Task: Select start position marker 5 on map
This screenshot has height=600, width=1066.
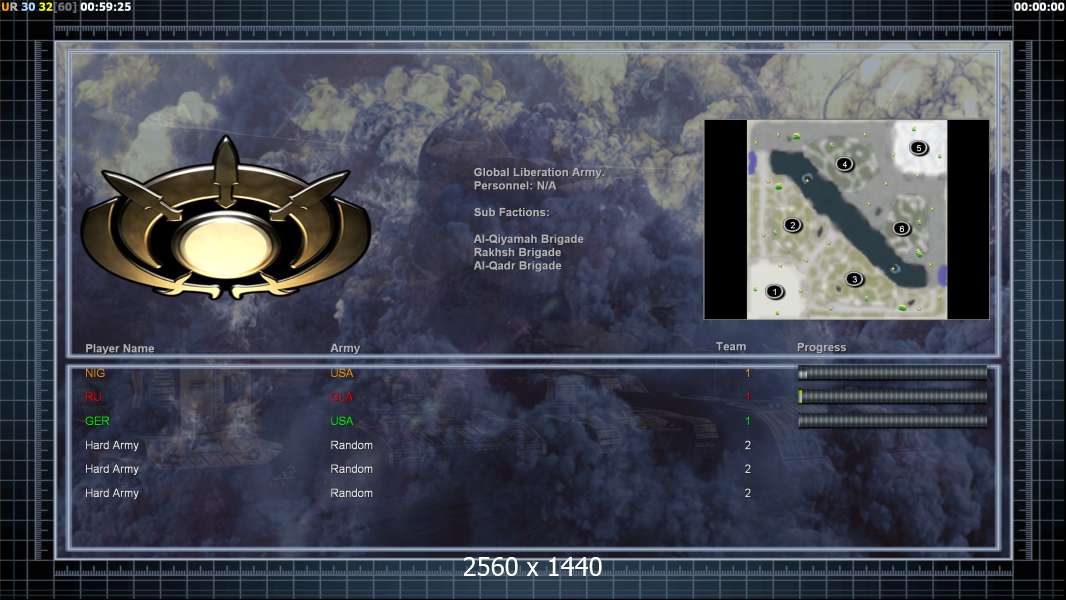Action: tap(918, 147)
